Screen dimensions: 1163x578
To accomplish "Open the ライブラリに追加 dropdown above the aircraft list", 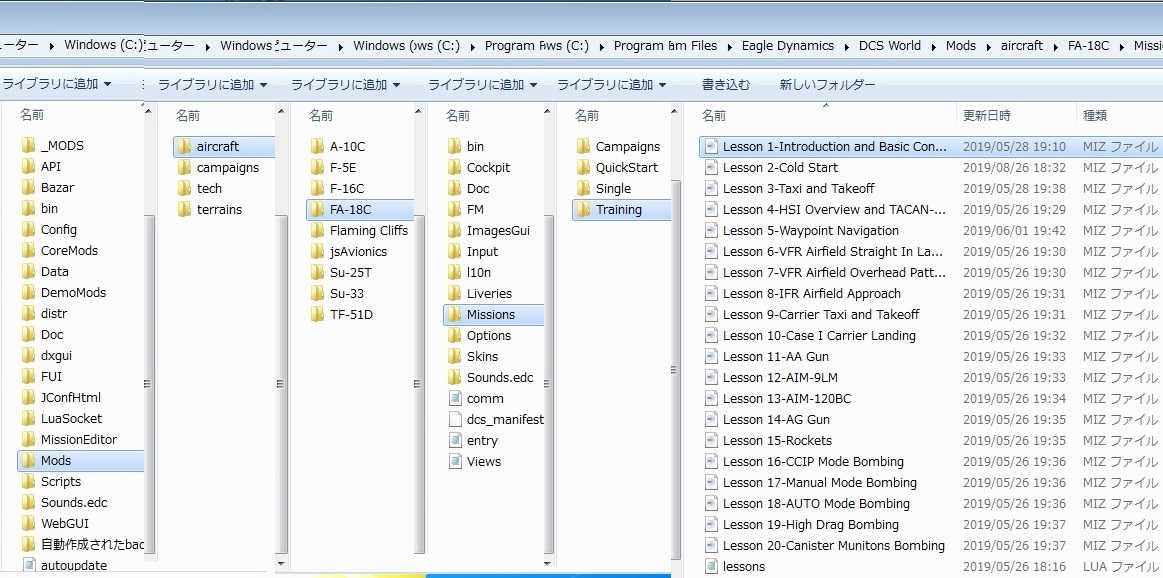I will click(x=213, y=85).
